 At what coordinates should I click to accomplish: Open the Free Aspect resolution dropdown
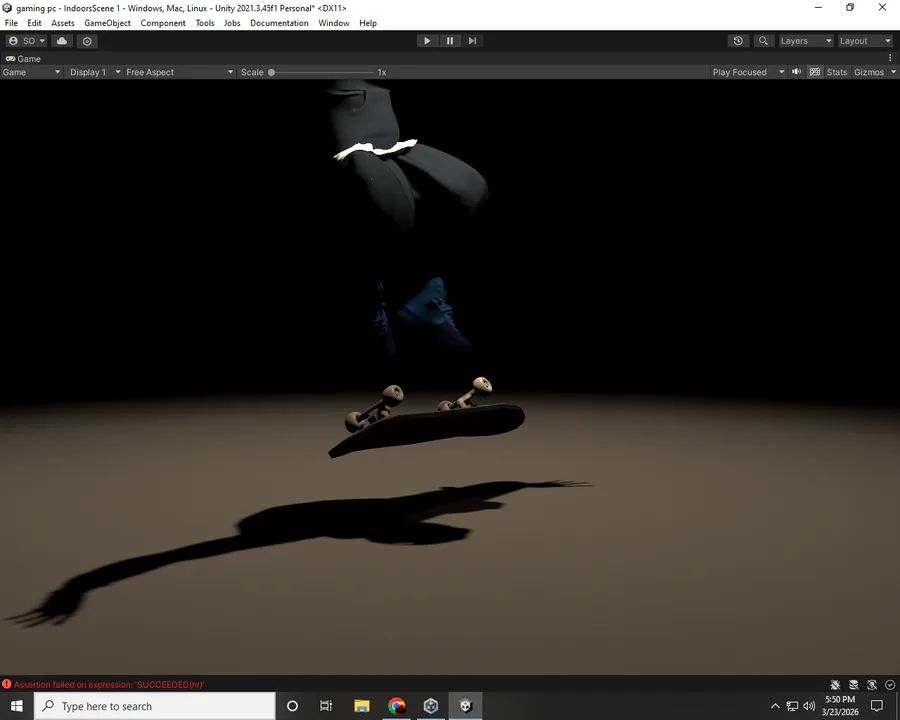point(180,72)
